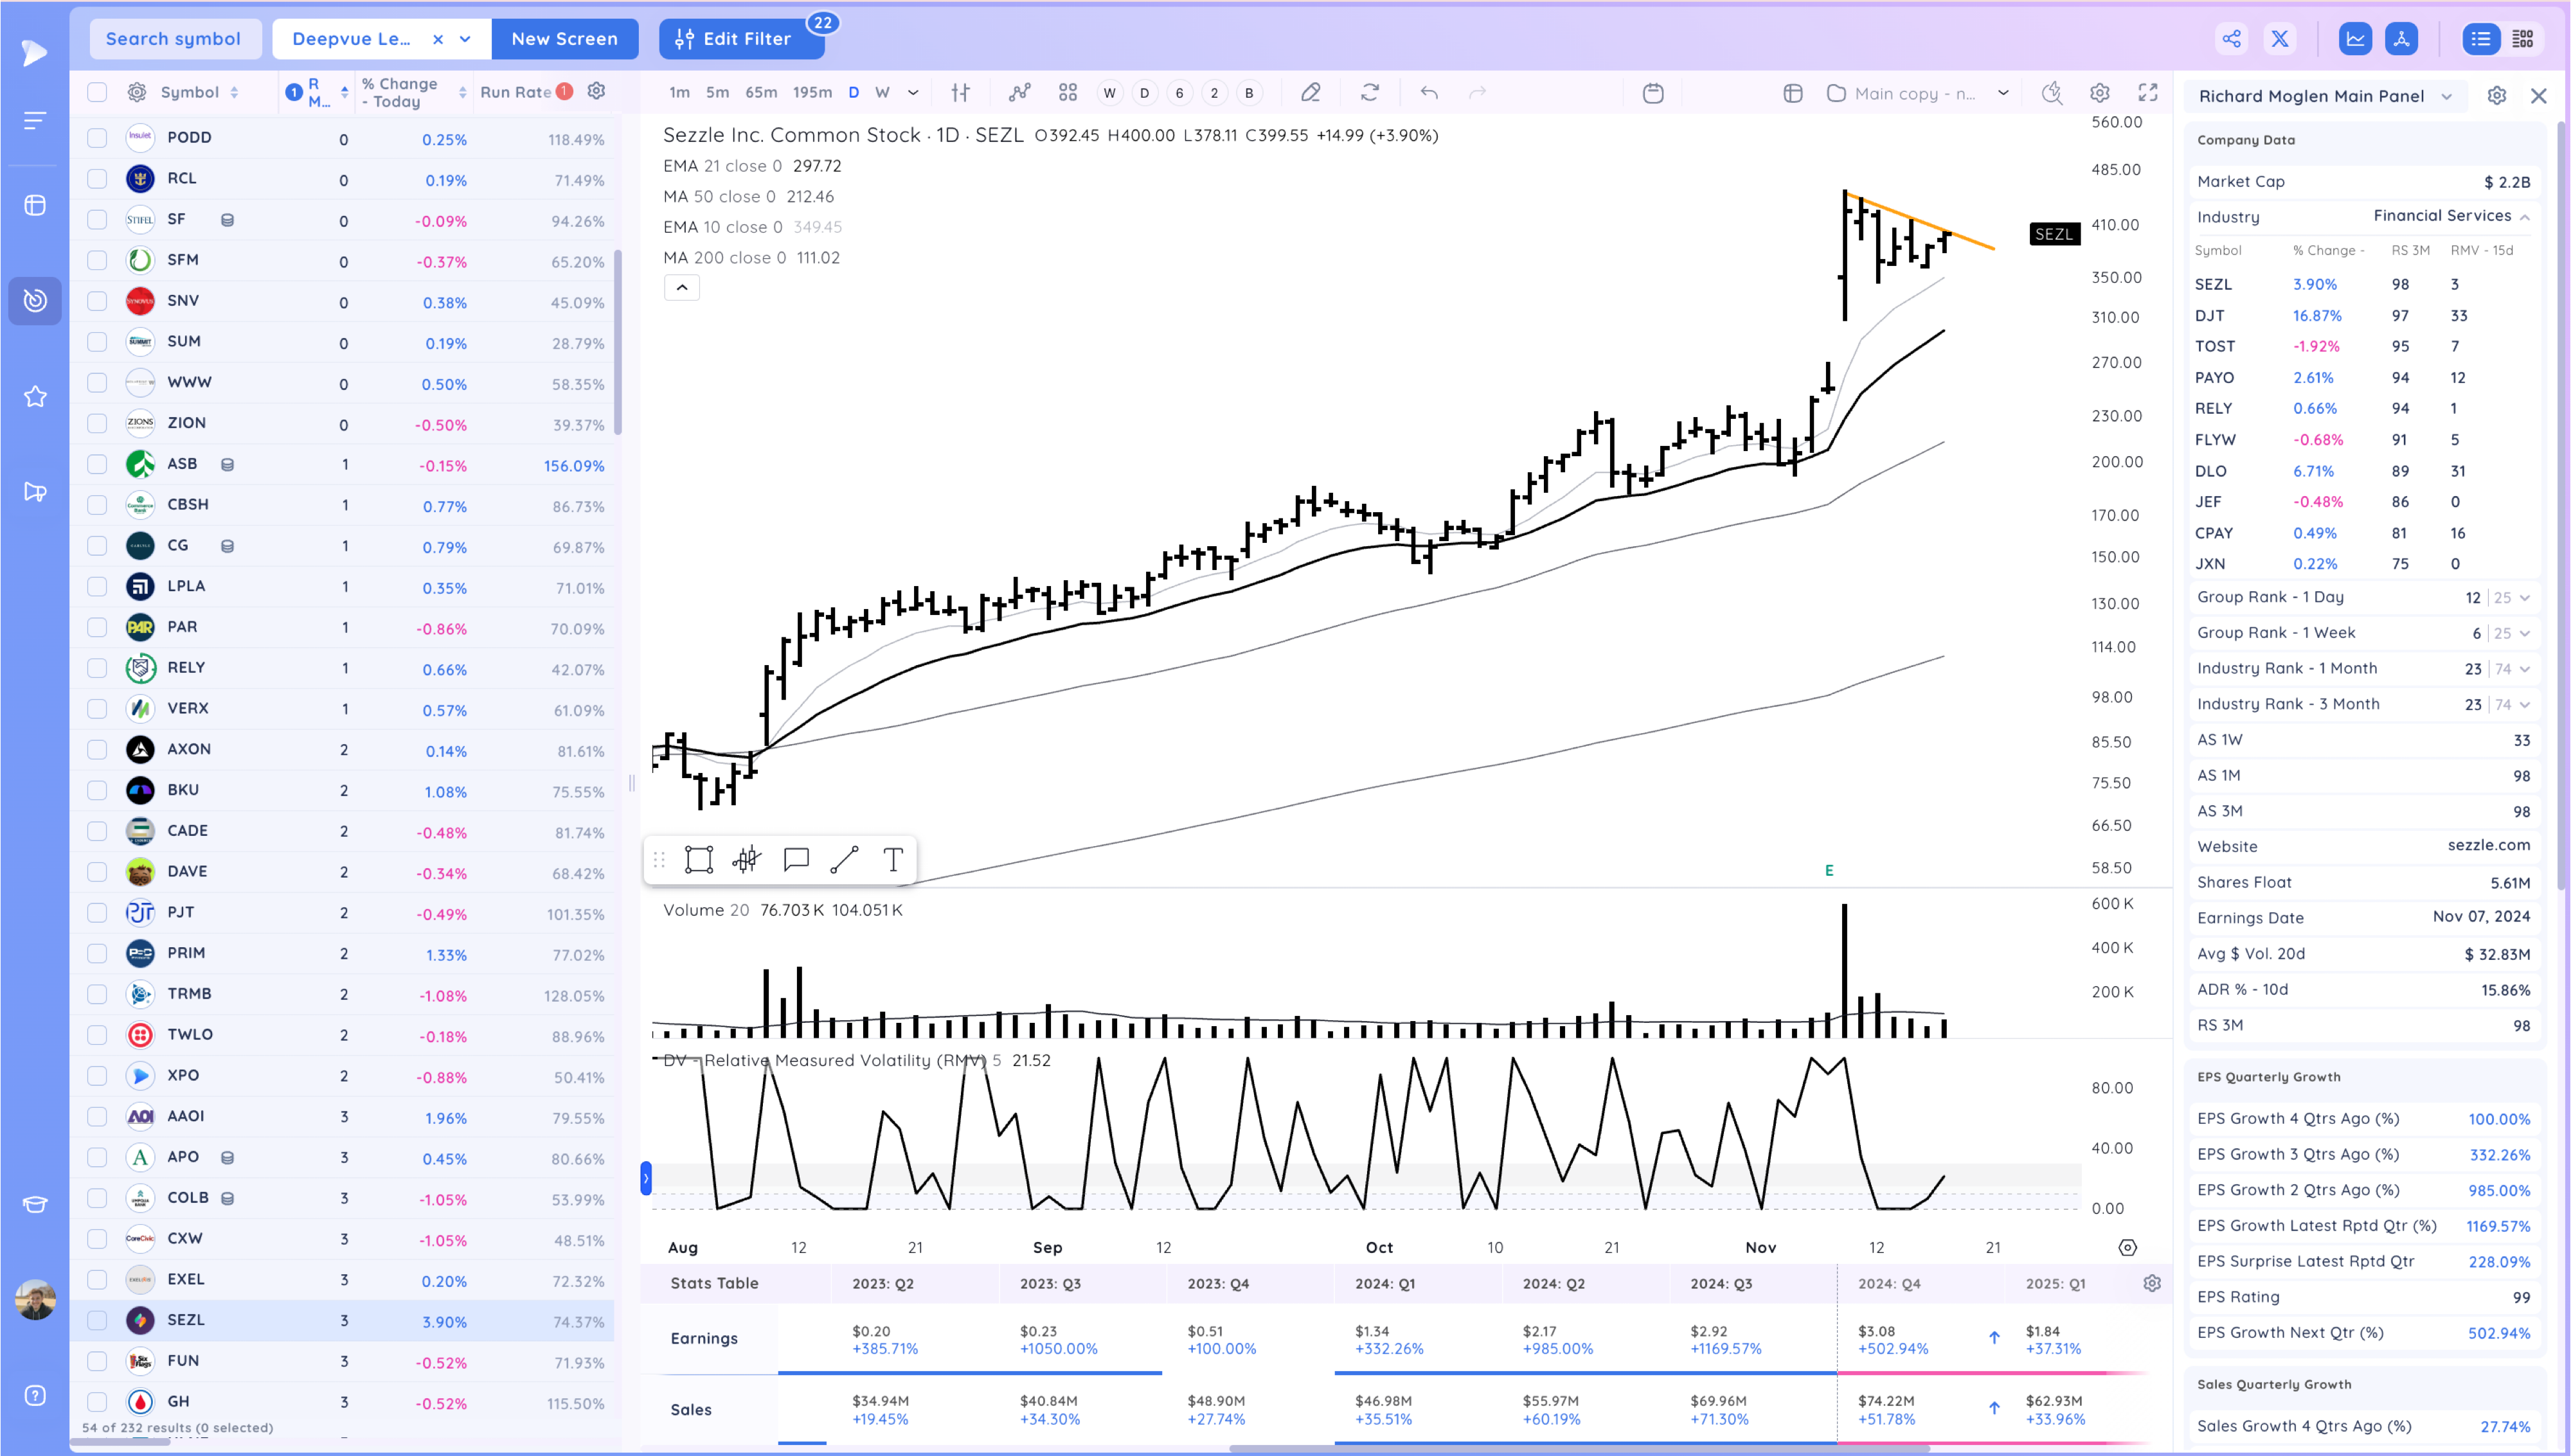Select the text annotation tool
The image size is (2571, 1456).
(x=893, y=859)
